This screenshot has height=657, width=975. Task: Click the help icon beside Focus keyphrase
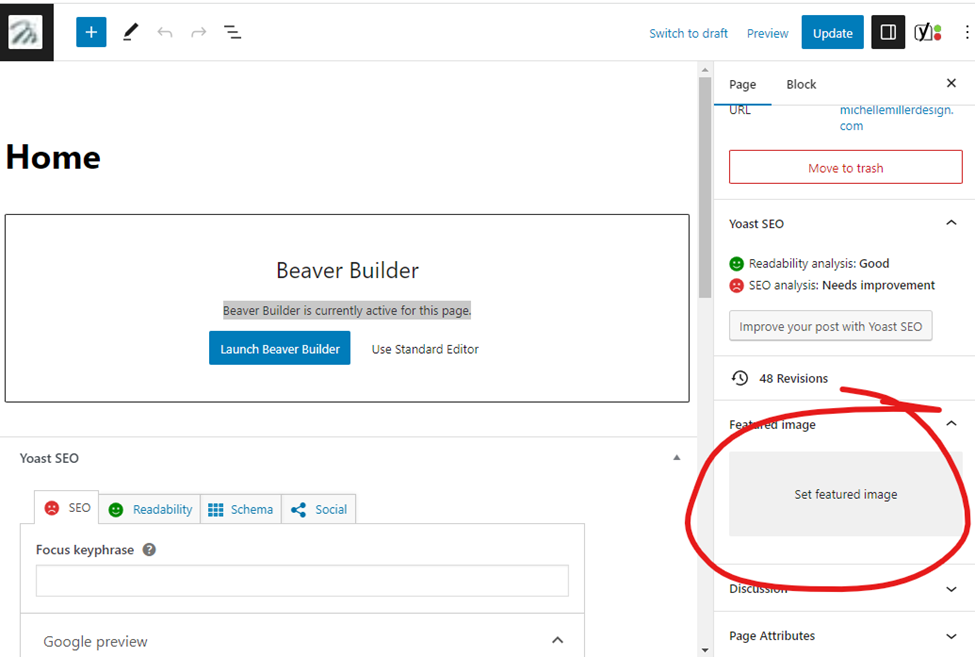[149, 549]
